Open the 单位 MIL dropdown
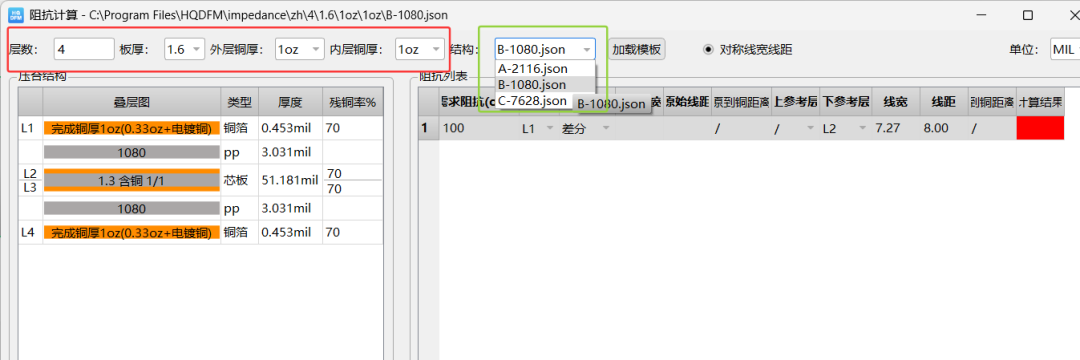Viewport: 1080px width, 360px height. coord(1064,50)
